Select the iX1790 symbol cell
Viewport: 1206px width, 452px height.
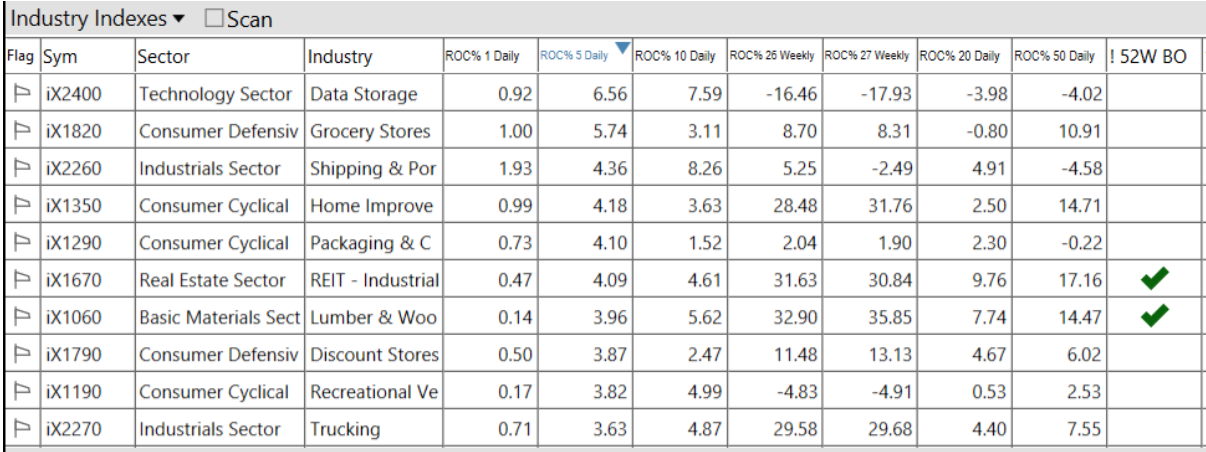pyautogui.click(x=72, y=354)
